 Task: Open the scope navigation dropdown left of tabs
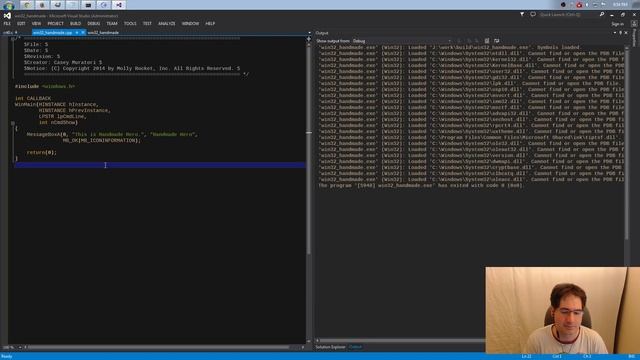(11, 33)
